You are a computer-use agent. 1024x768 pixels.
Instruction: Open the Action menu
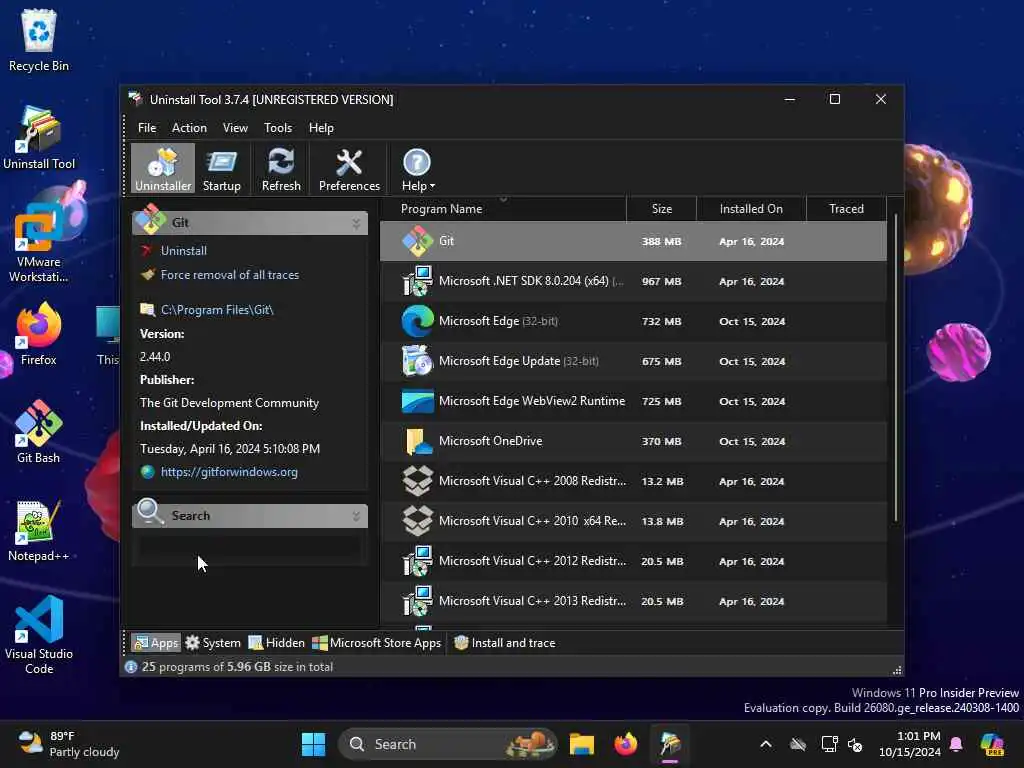pos(189,128)
